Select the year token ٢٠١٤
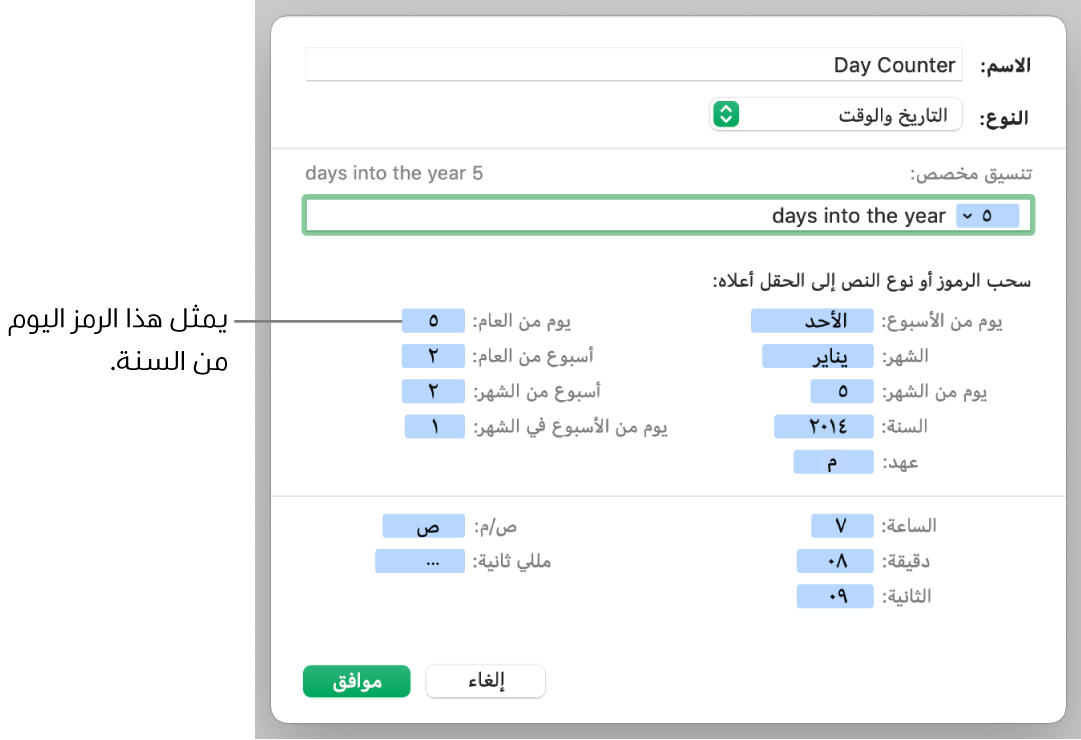1081x740 pixels. pyautogui.click(x=824, y=427)
